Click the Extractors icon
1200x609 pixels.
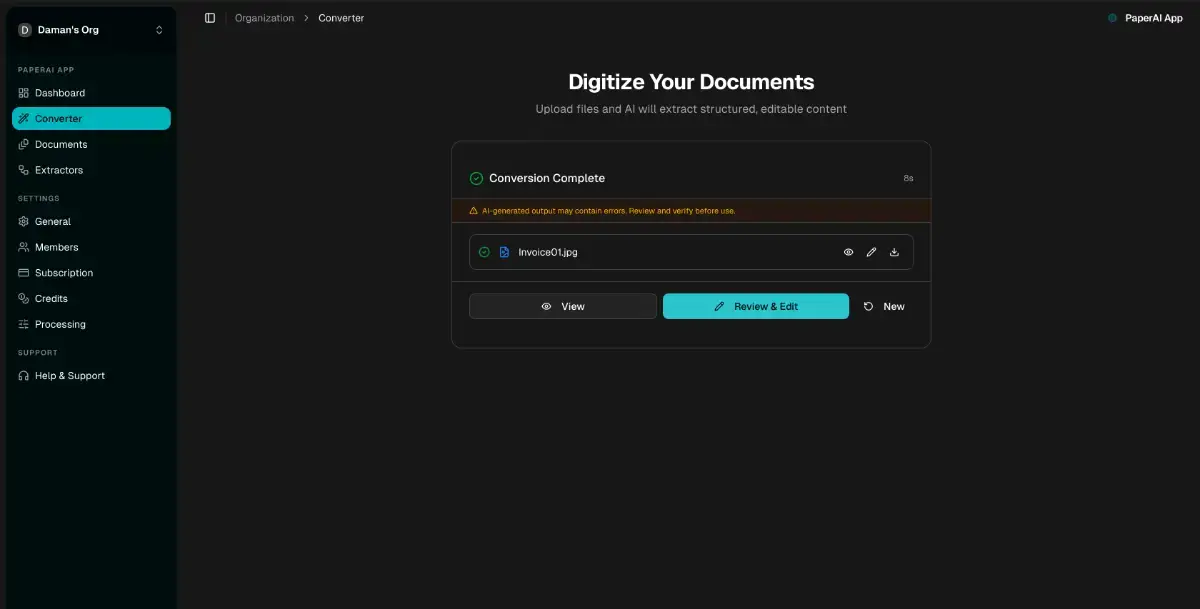[x=24, y=170]
